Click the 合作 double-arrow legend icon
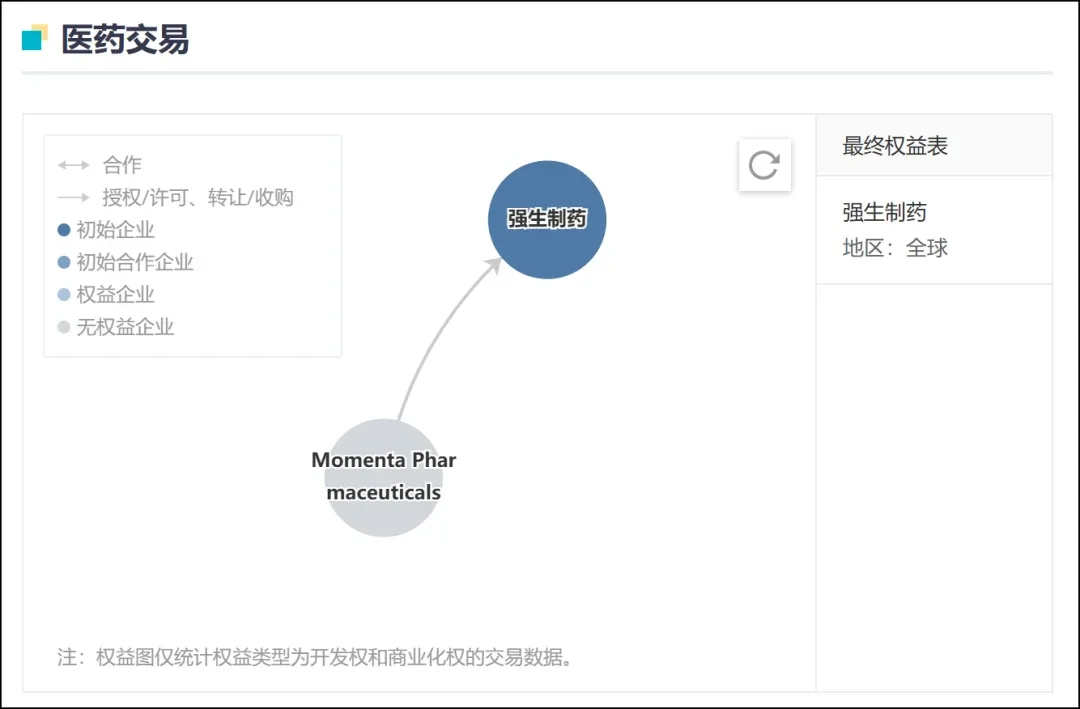Image resolution: width=1080 pixels, height=709 pixels. click(74, 165)
